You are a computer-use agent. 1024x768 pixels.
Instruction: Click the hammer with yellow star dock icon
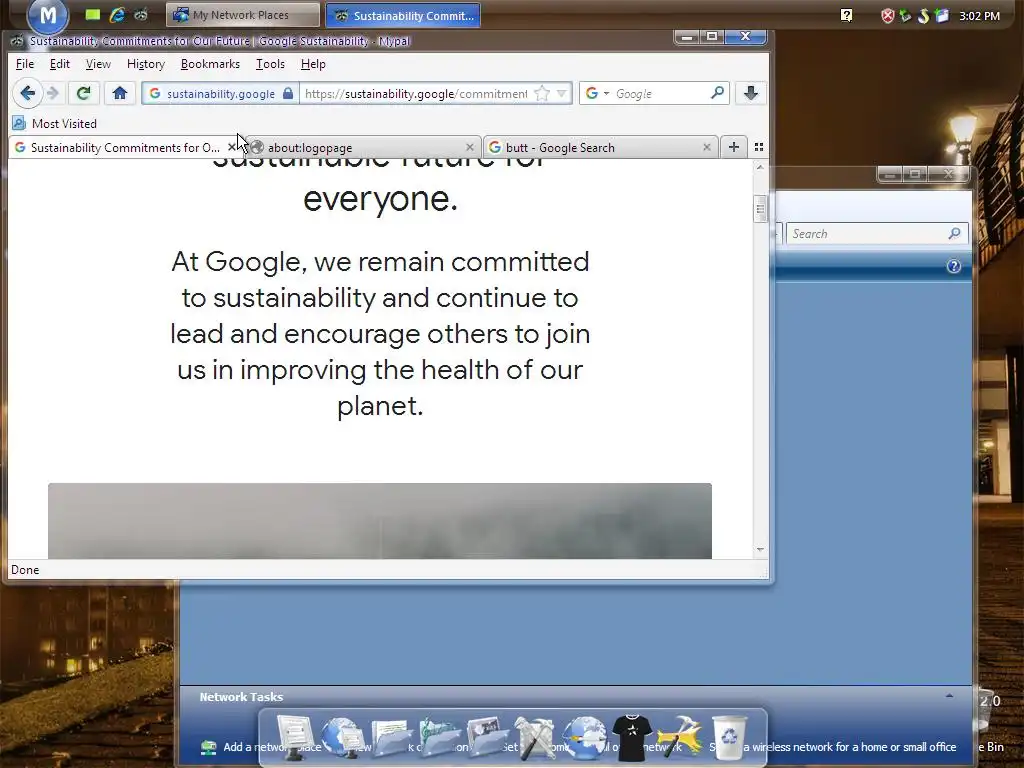coord(680,737)
